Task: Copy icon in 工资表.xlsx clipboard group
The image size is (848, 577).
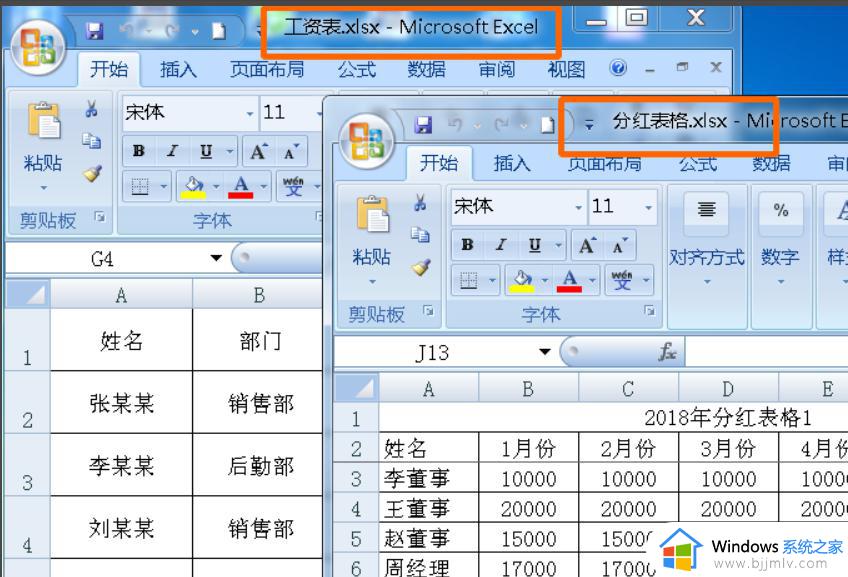Action: click(91, 141)
